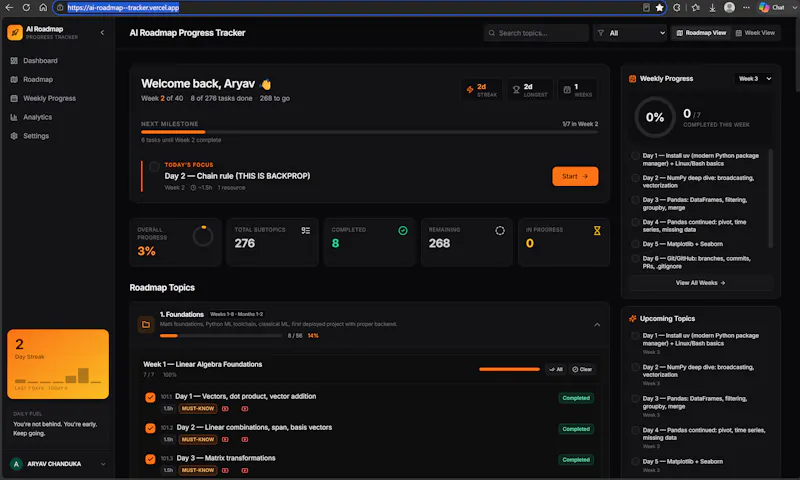This screenshot has height=480, width=800.
Task: Click the Remaining dashed circle icon
Action: coord(500,231)
